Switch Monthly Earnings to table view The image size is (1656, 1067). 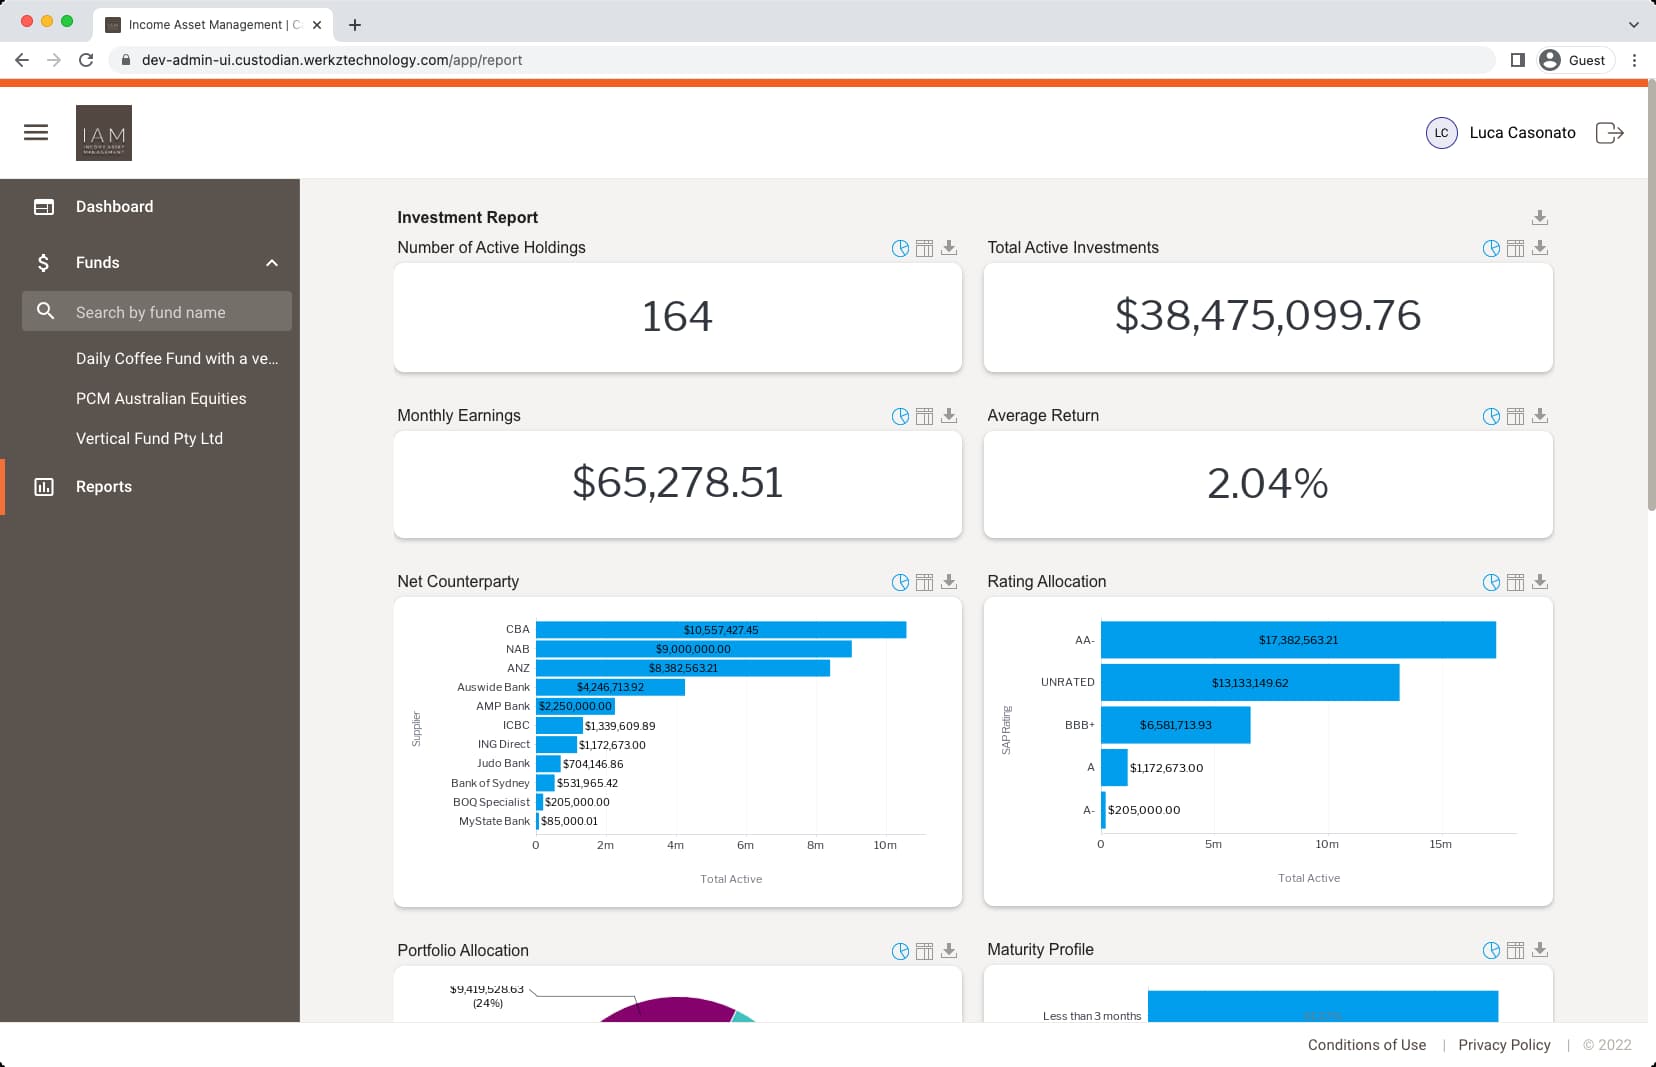click(923, 415)
